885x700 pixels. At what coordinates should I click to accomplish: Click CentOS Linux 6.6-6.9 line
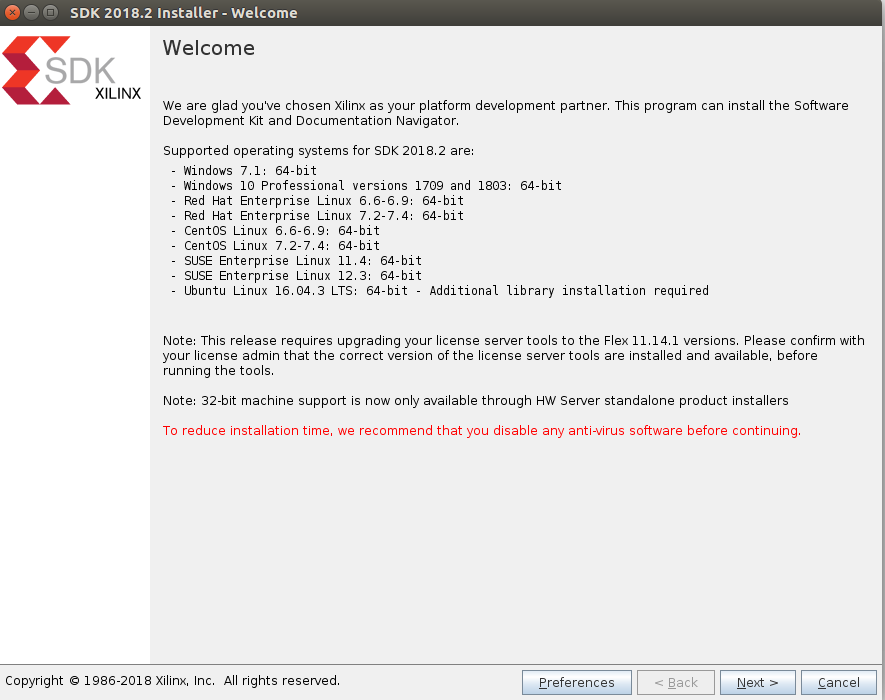[275, 230]
